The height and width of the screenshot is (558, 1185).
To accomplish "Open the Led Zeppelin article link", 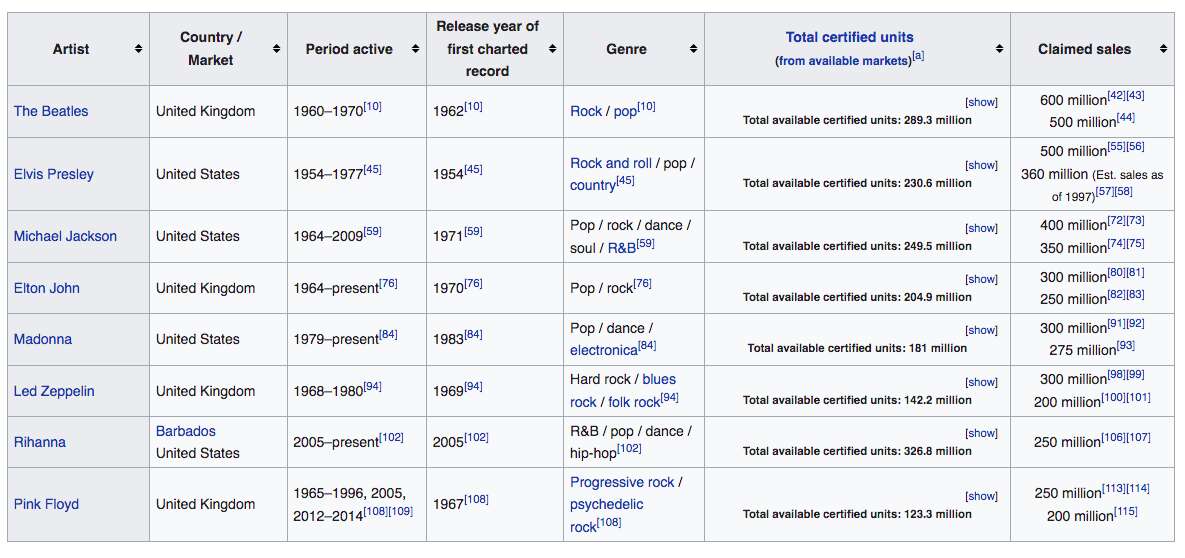I will [54, 391].
